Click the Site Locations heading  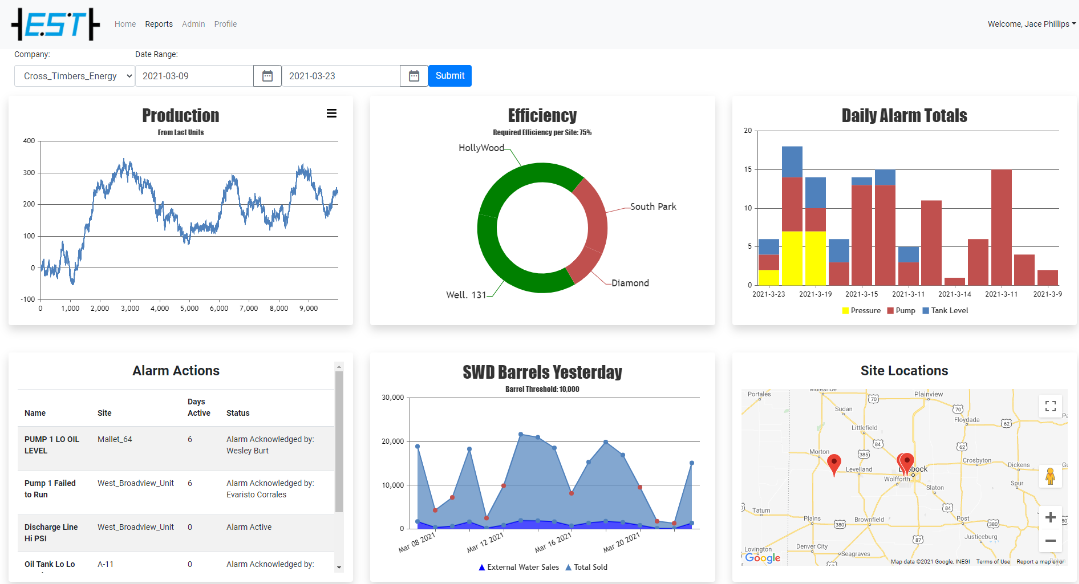pyautogui.click(x=904, y=371)
